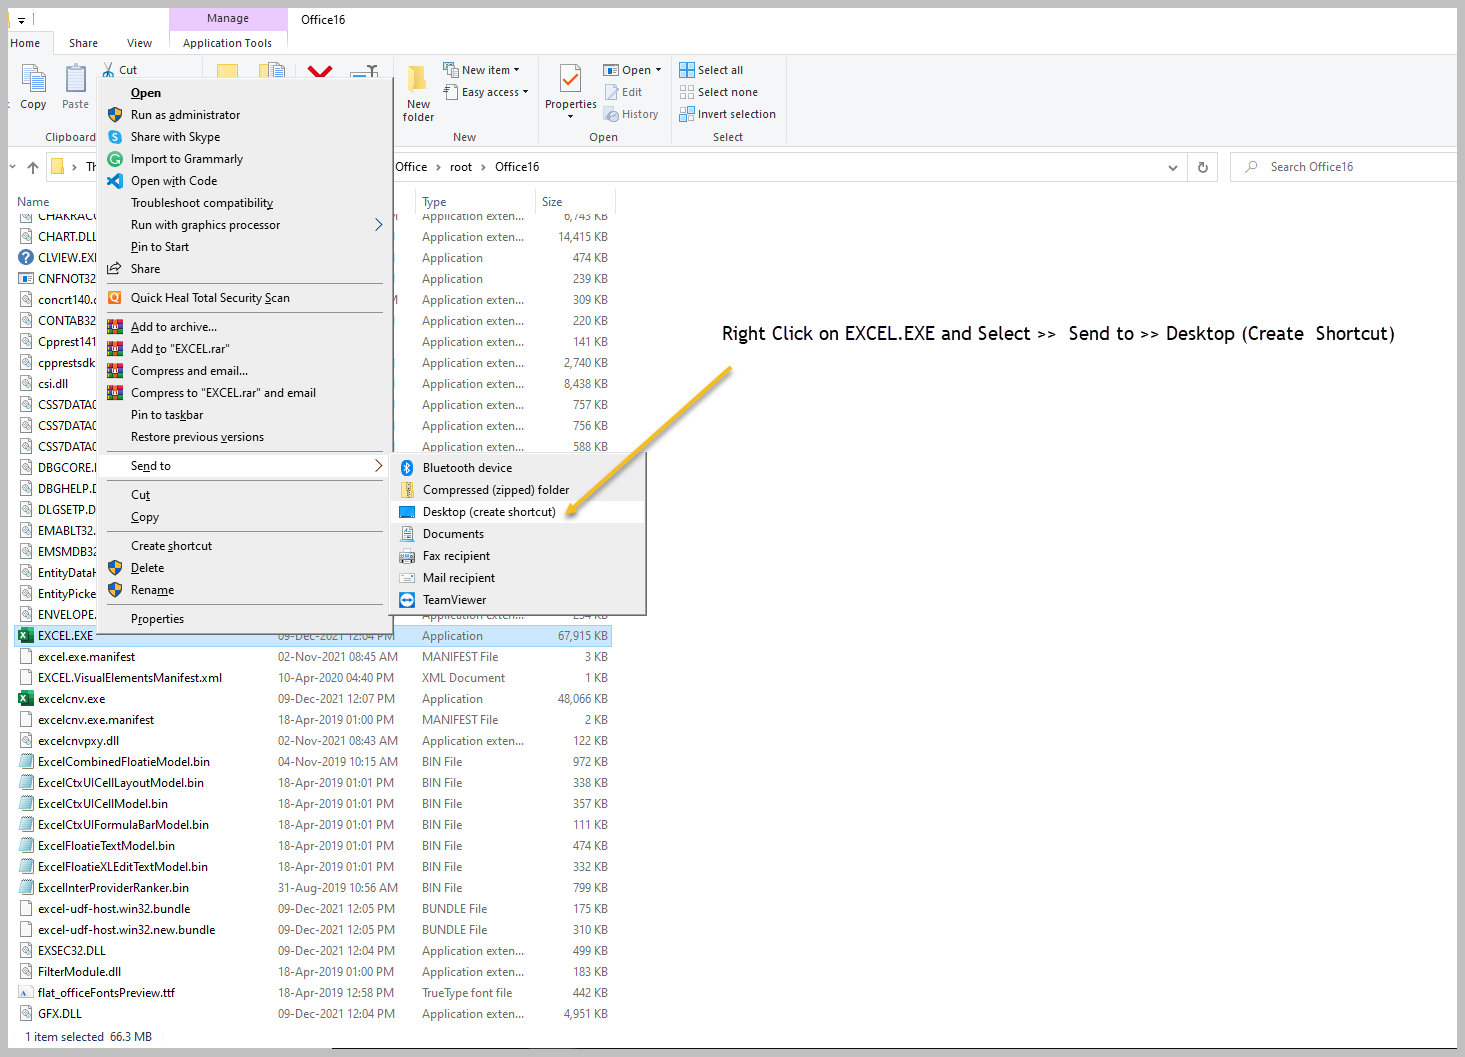
Task: Open the recent locations dropdown arrow
Action: click(13, 167)
